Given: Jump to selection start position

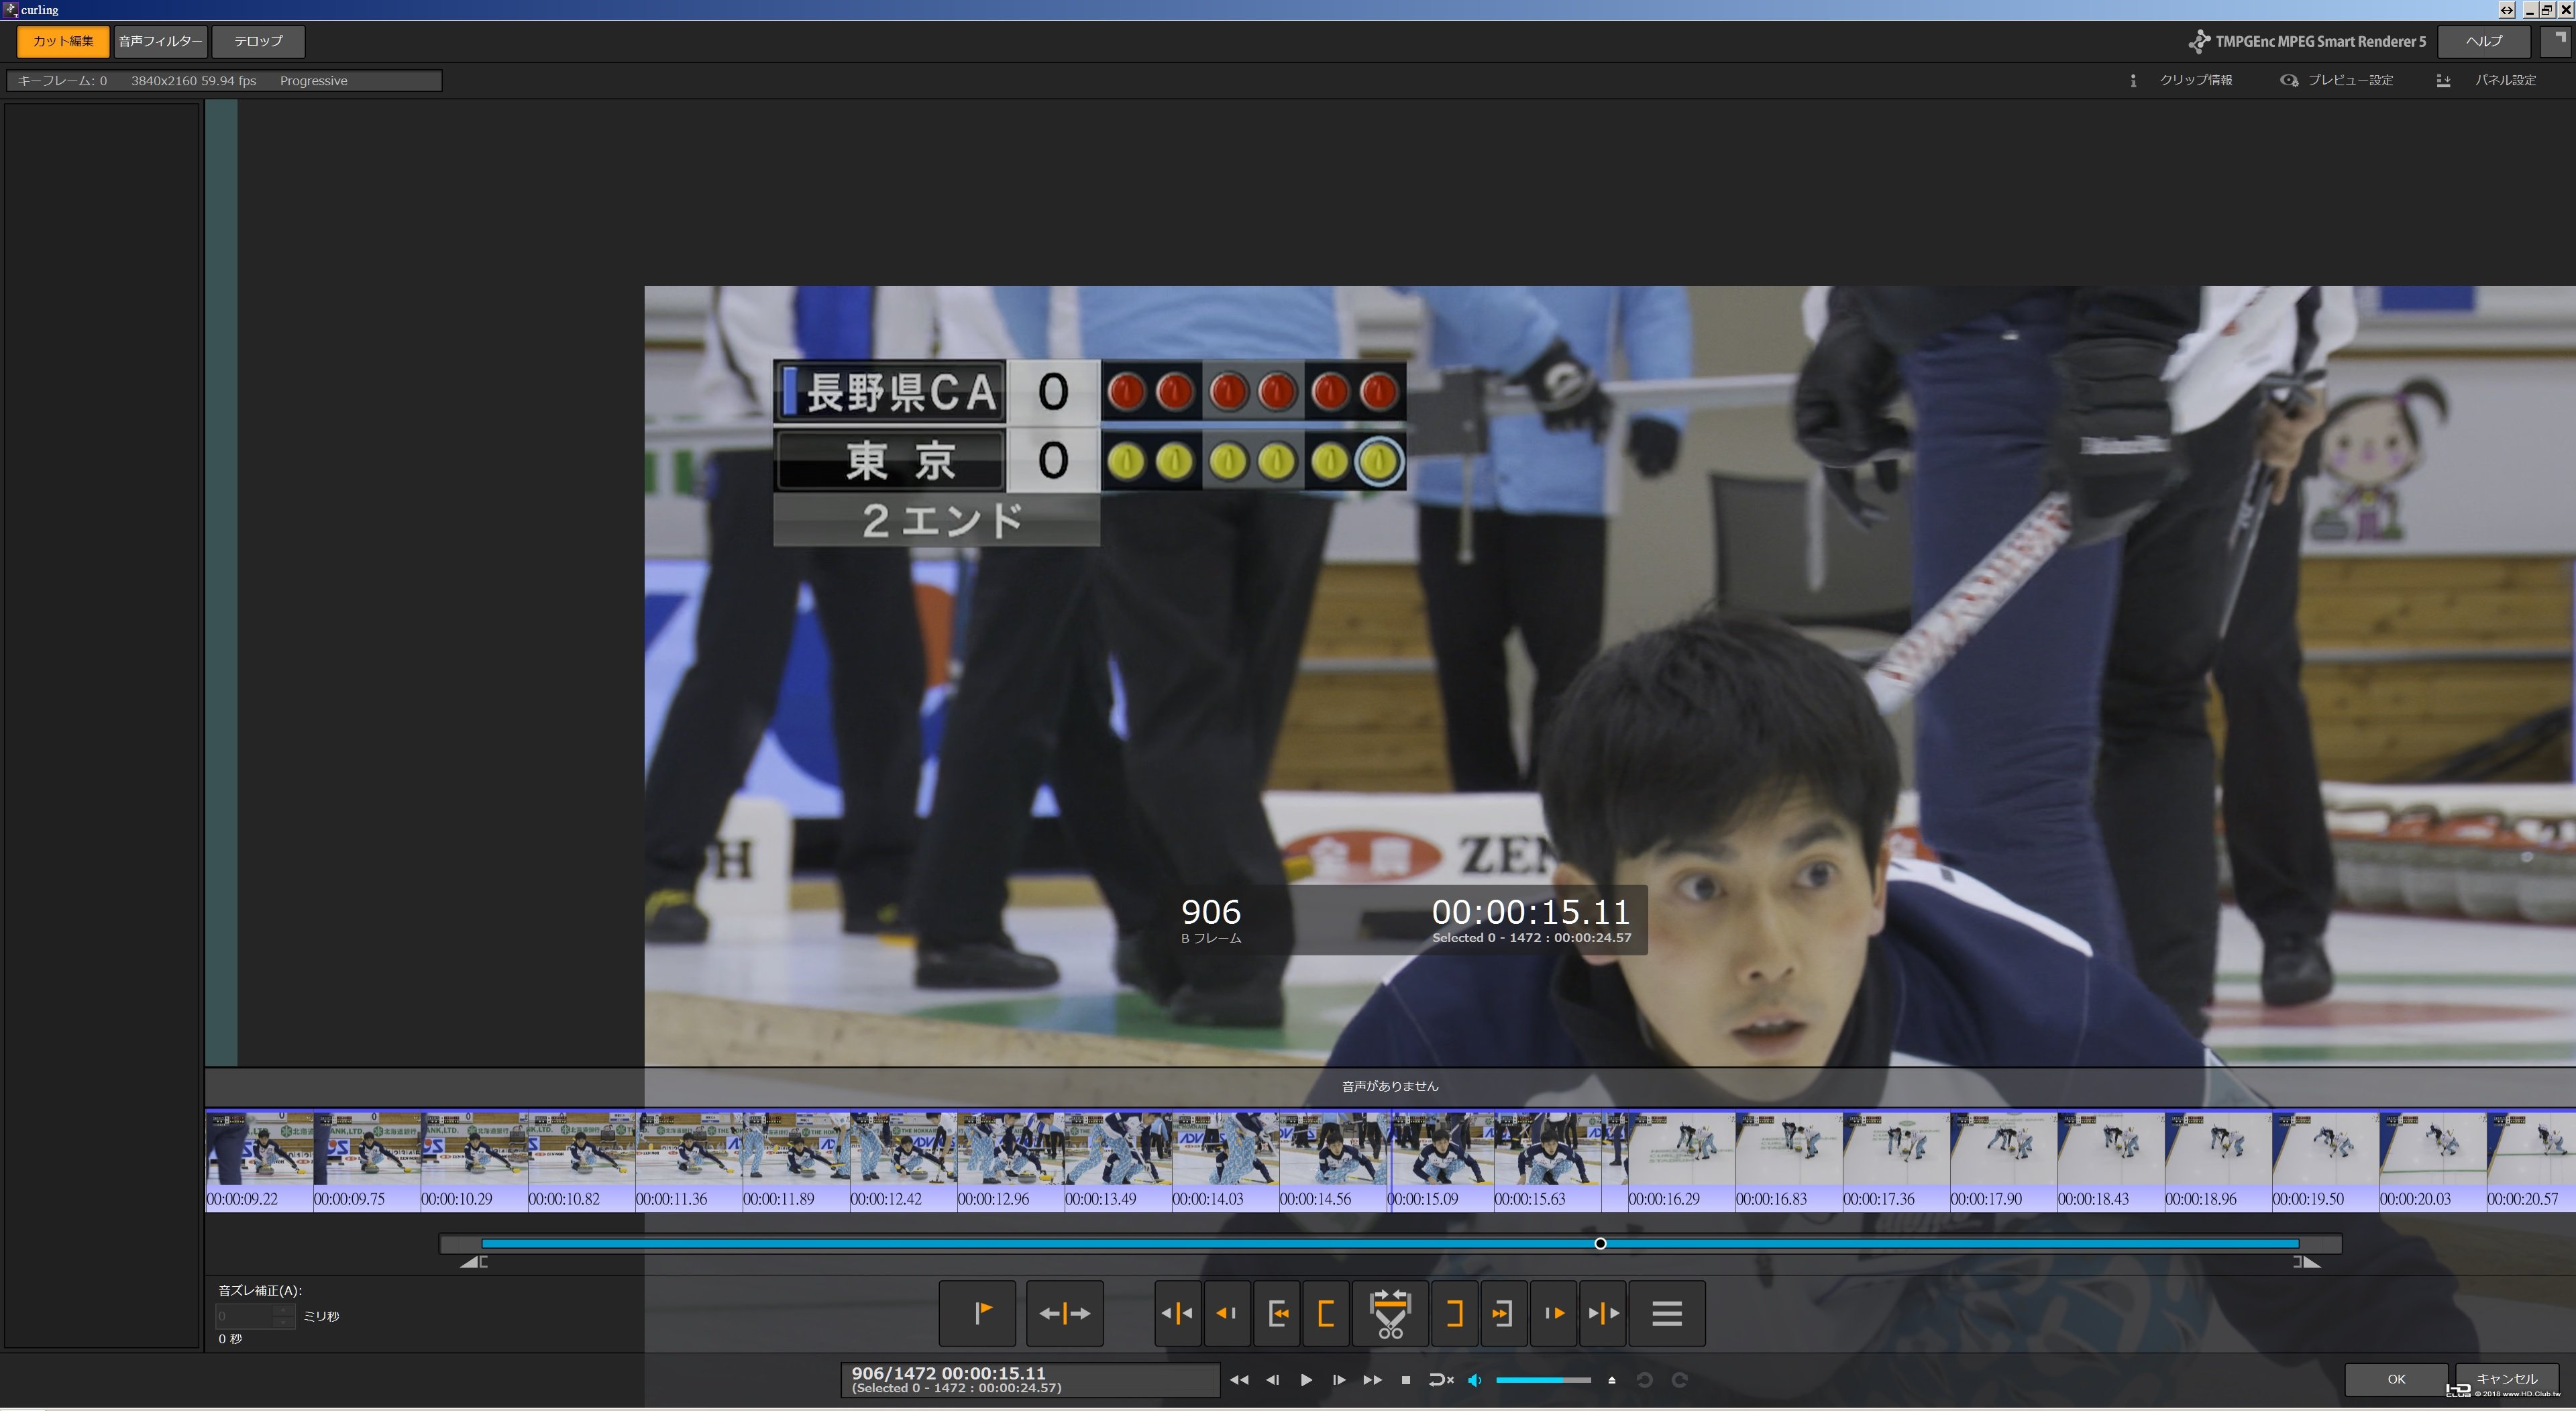Looking at the screenshot, I should pyautogui.click(x=1277, y=1313).
